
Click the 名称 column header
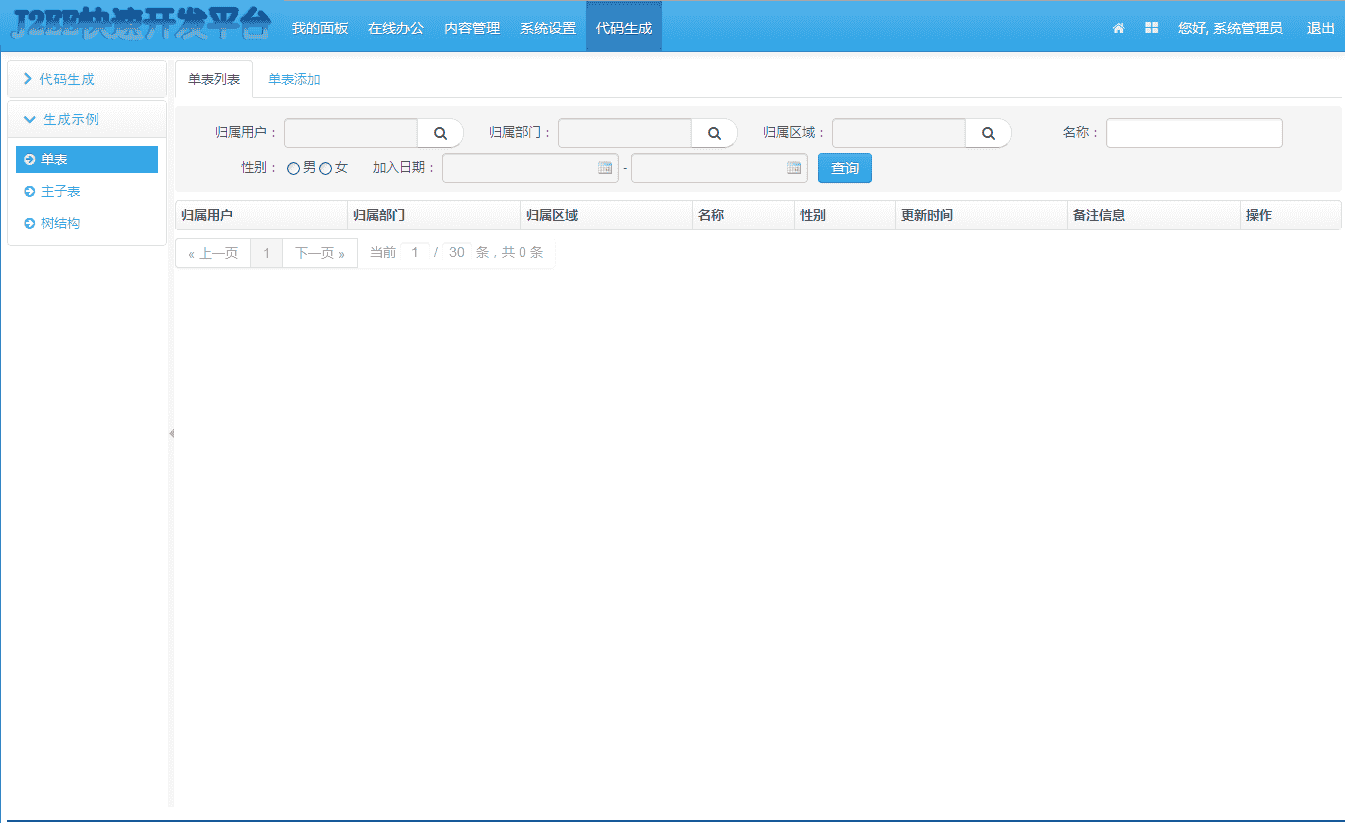click(744, 215)
